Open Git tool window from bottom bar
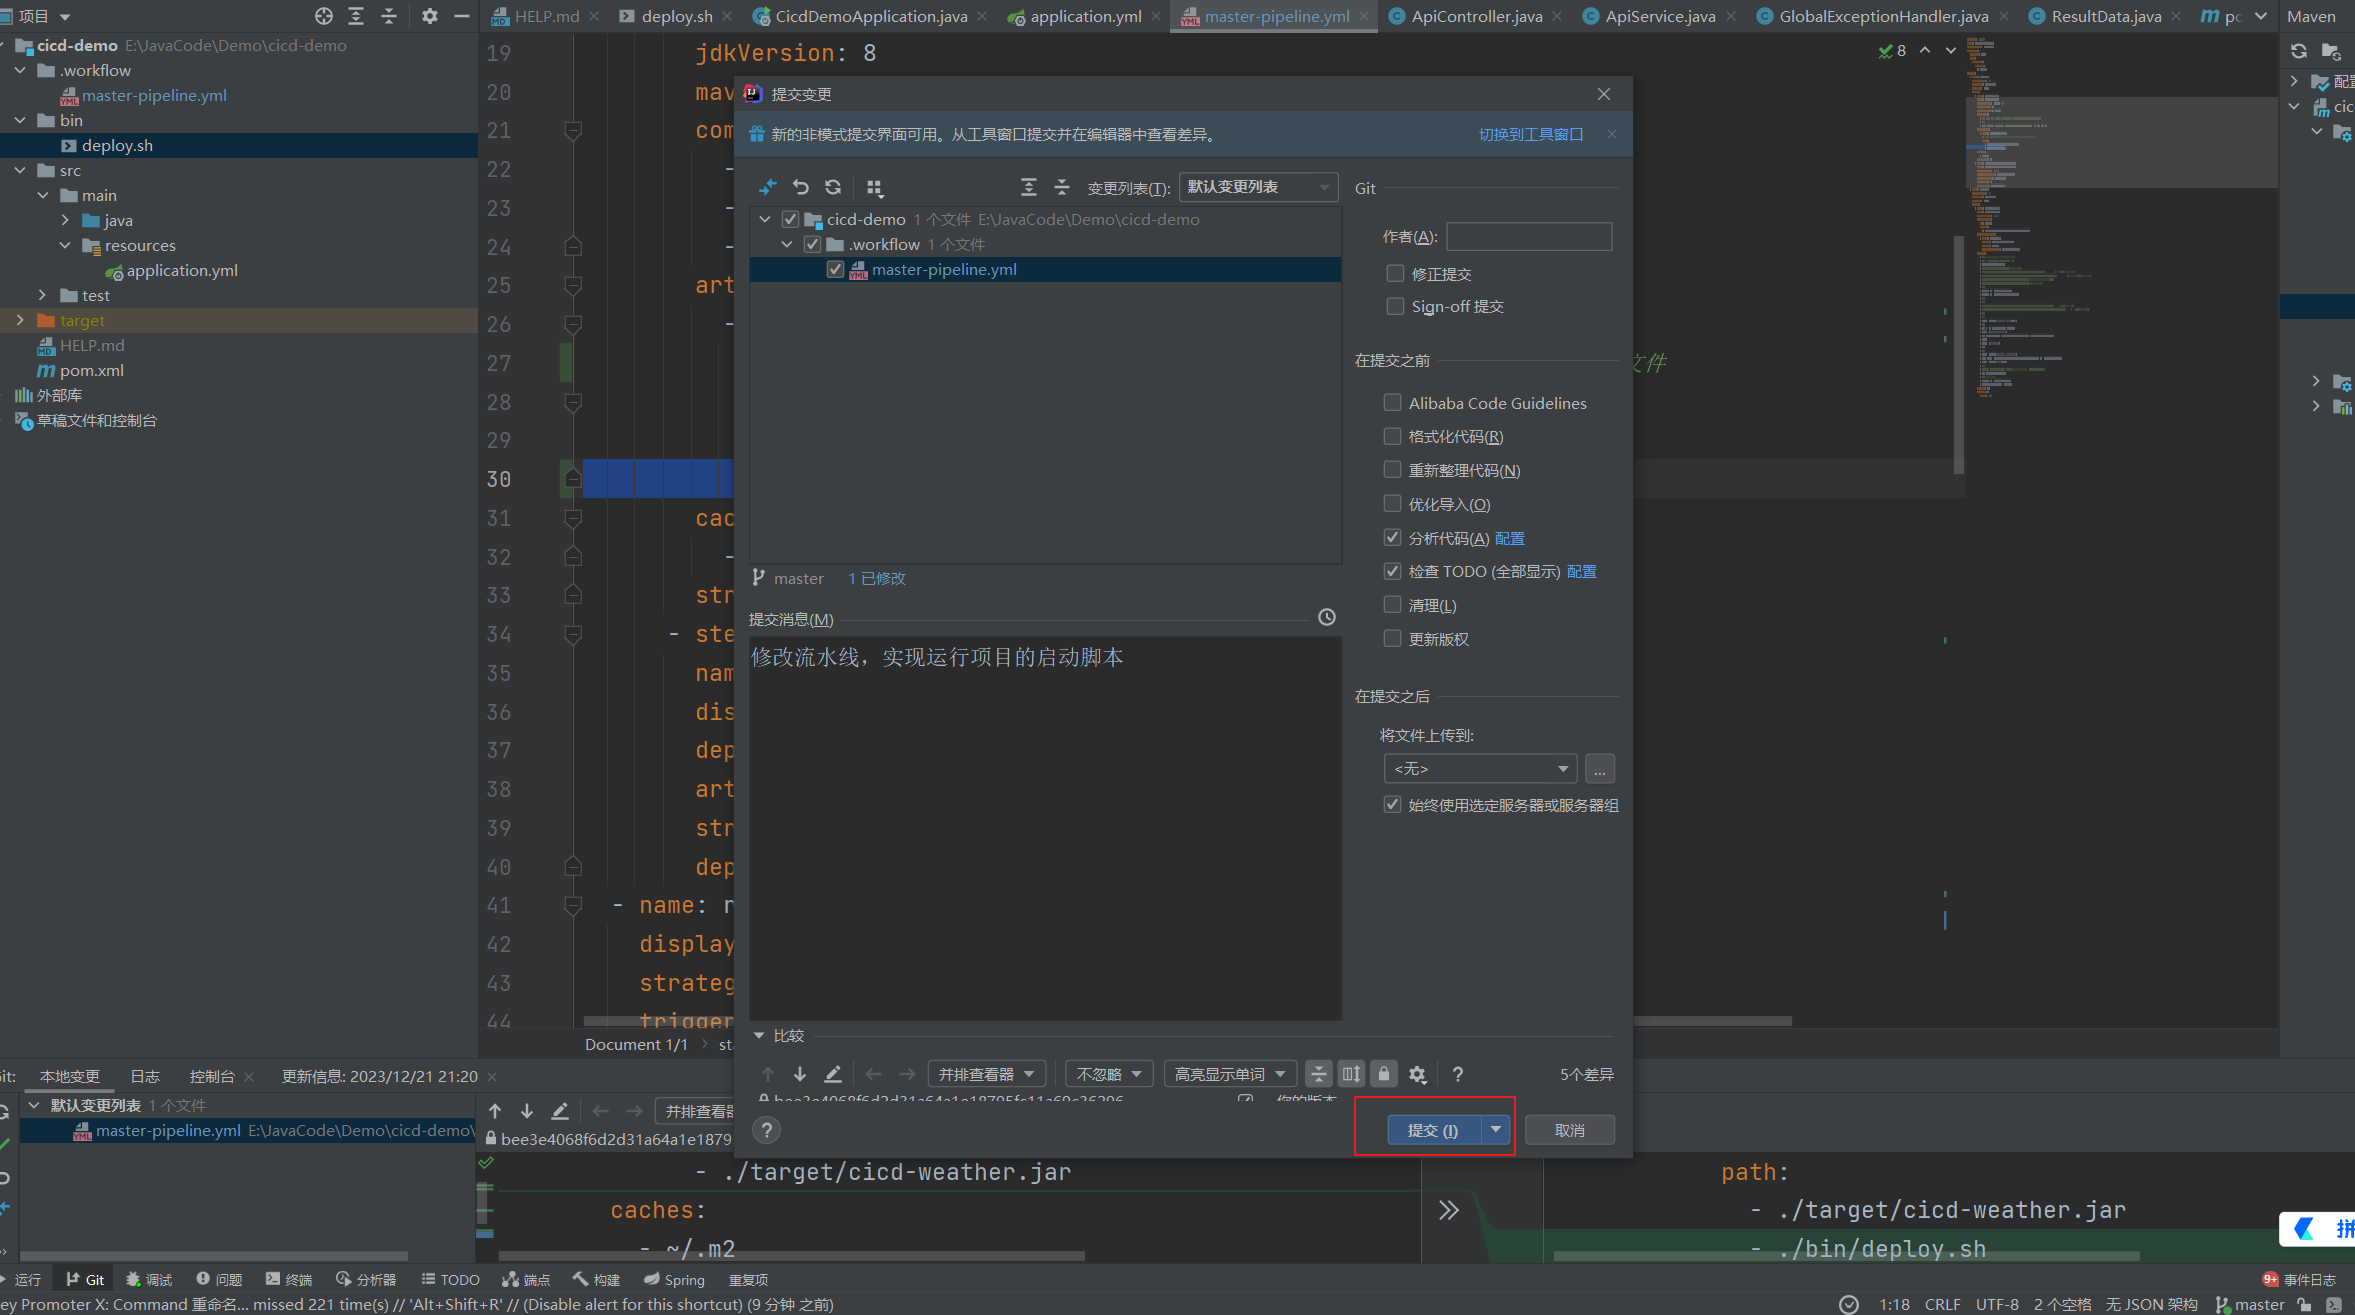Viewport: 2355px width, 1315px height. coord(85,1279)
